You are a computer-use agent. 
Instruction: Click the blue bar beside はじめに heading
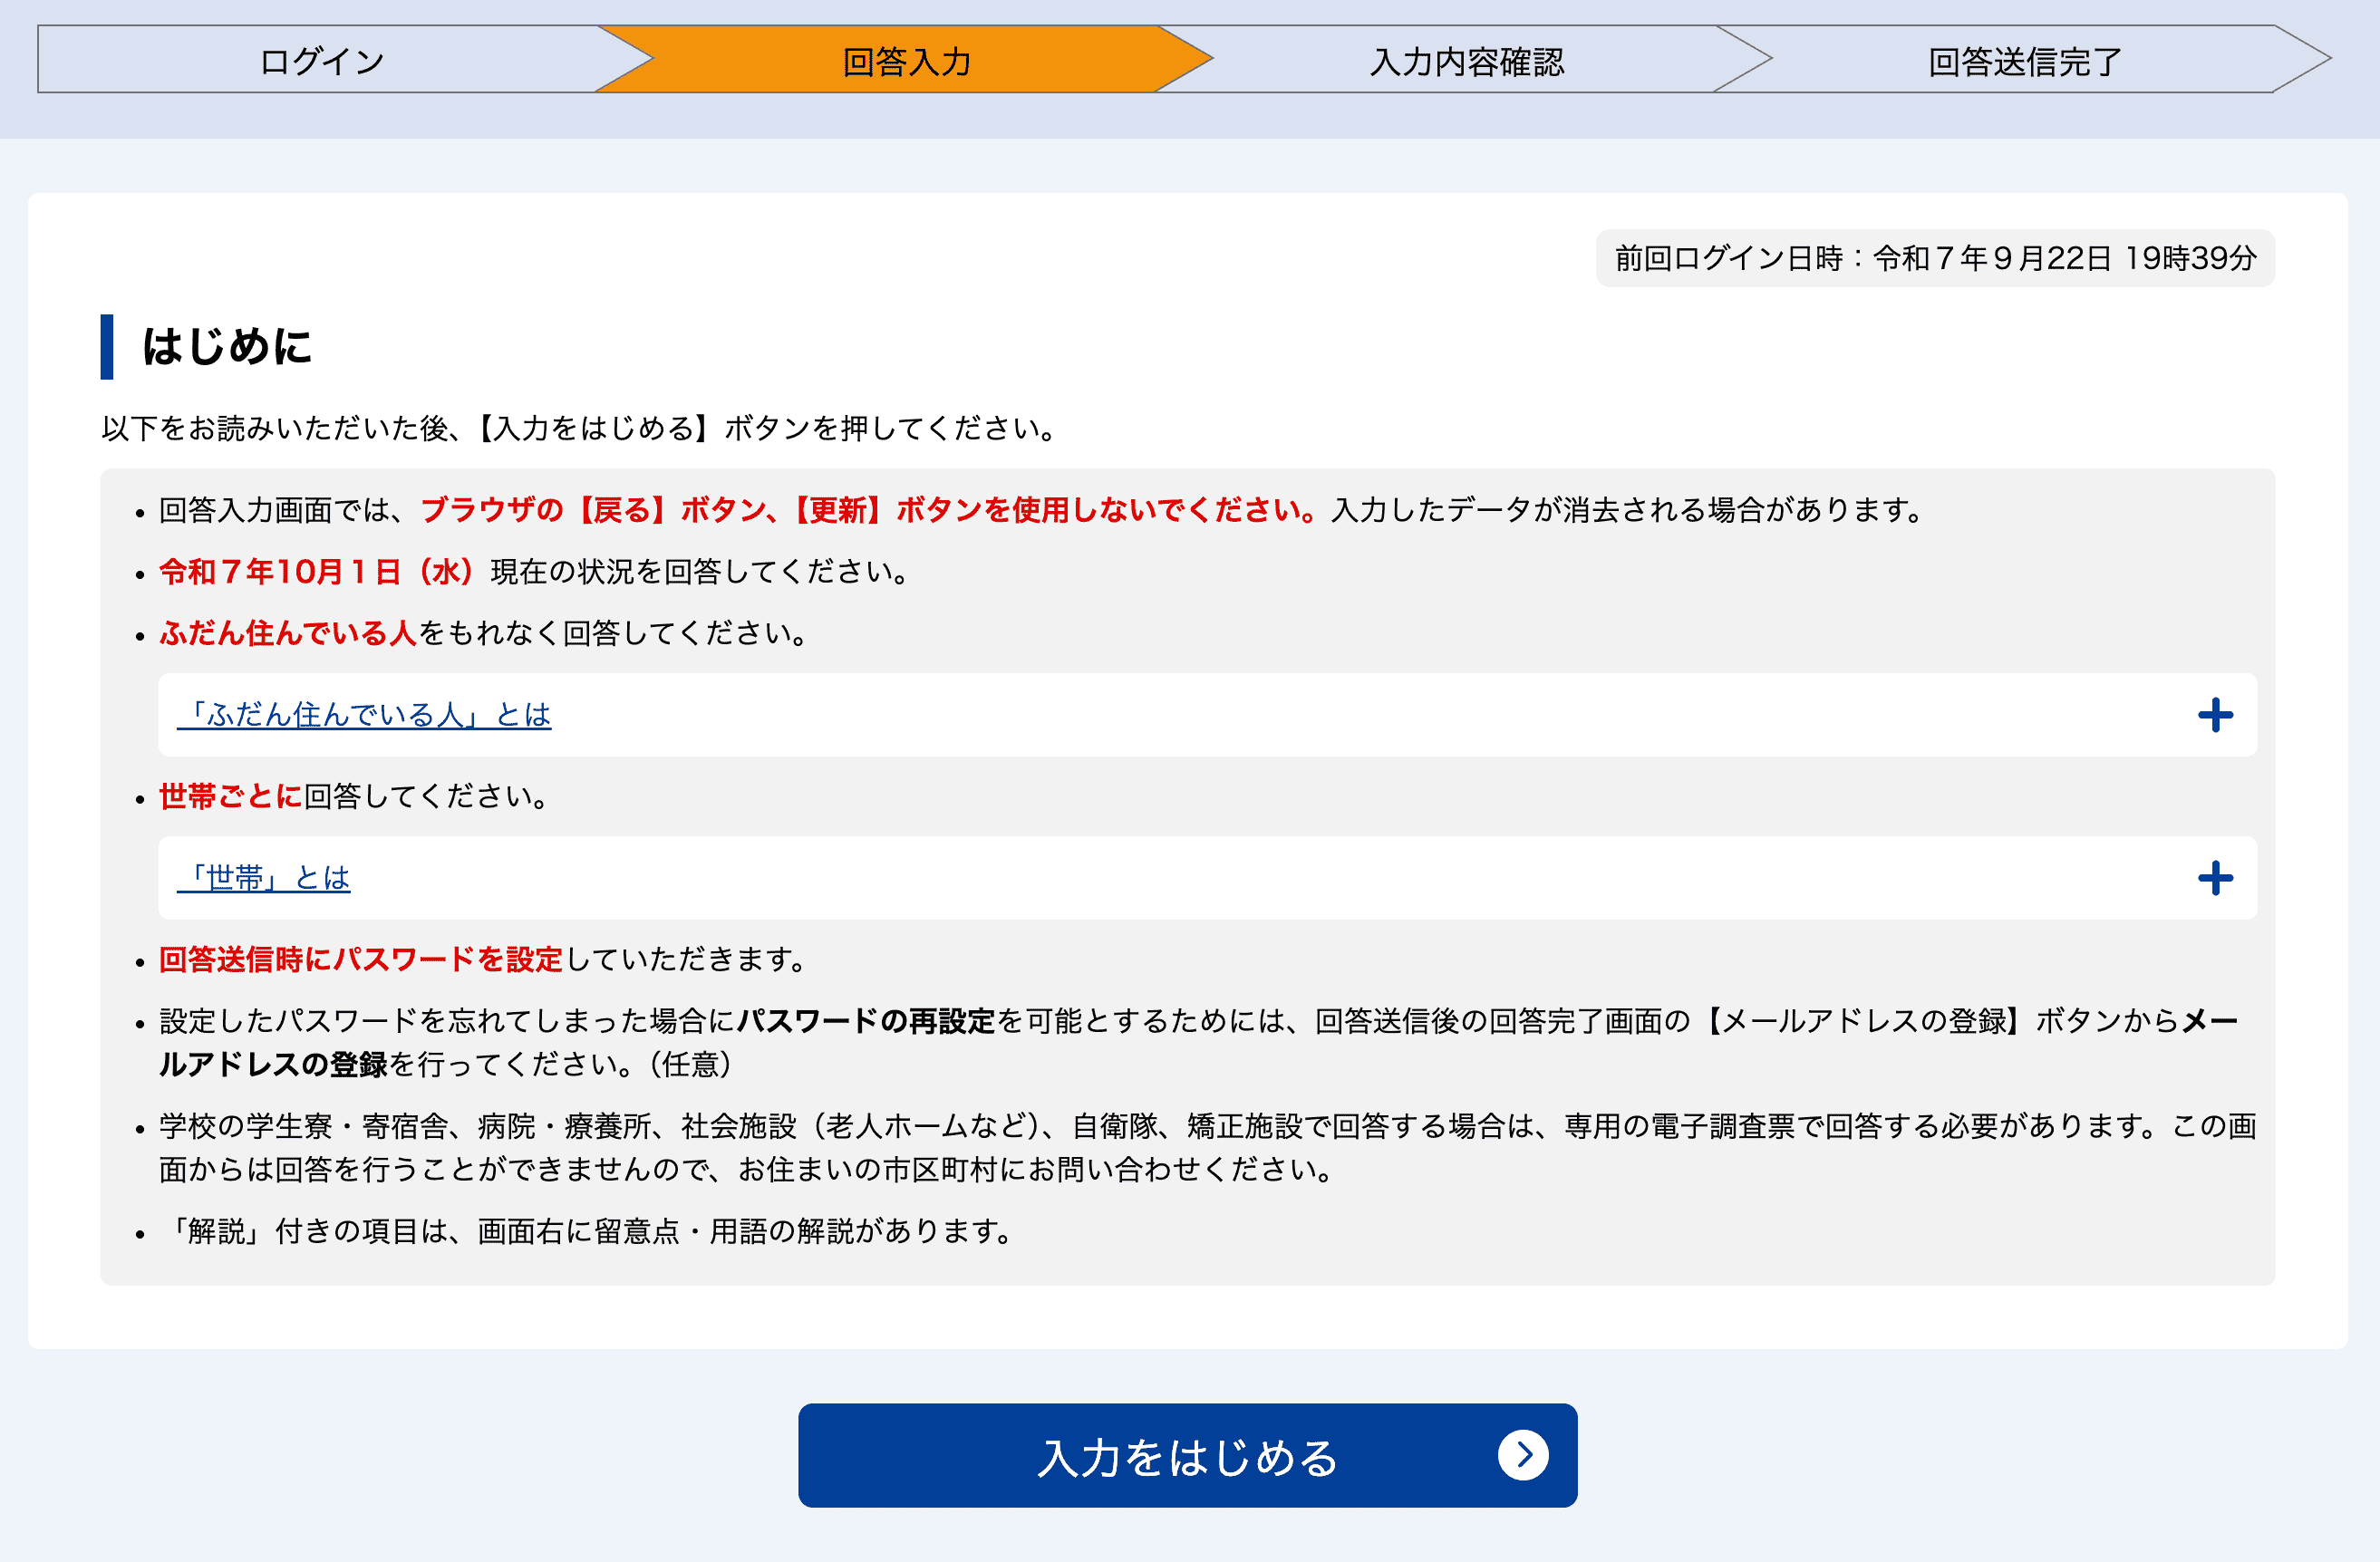[107, 347]
